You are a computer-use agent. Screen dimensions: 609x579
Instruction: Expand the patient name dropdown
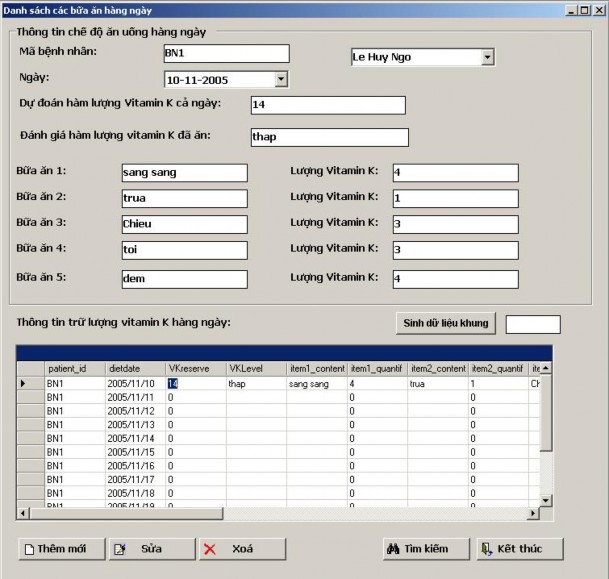click(487, 57)
